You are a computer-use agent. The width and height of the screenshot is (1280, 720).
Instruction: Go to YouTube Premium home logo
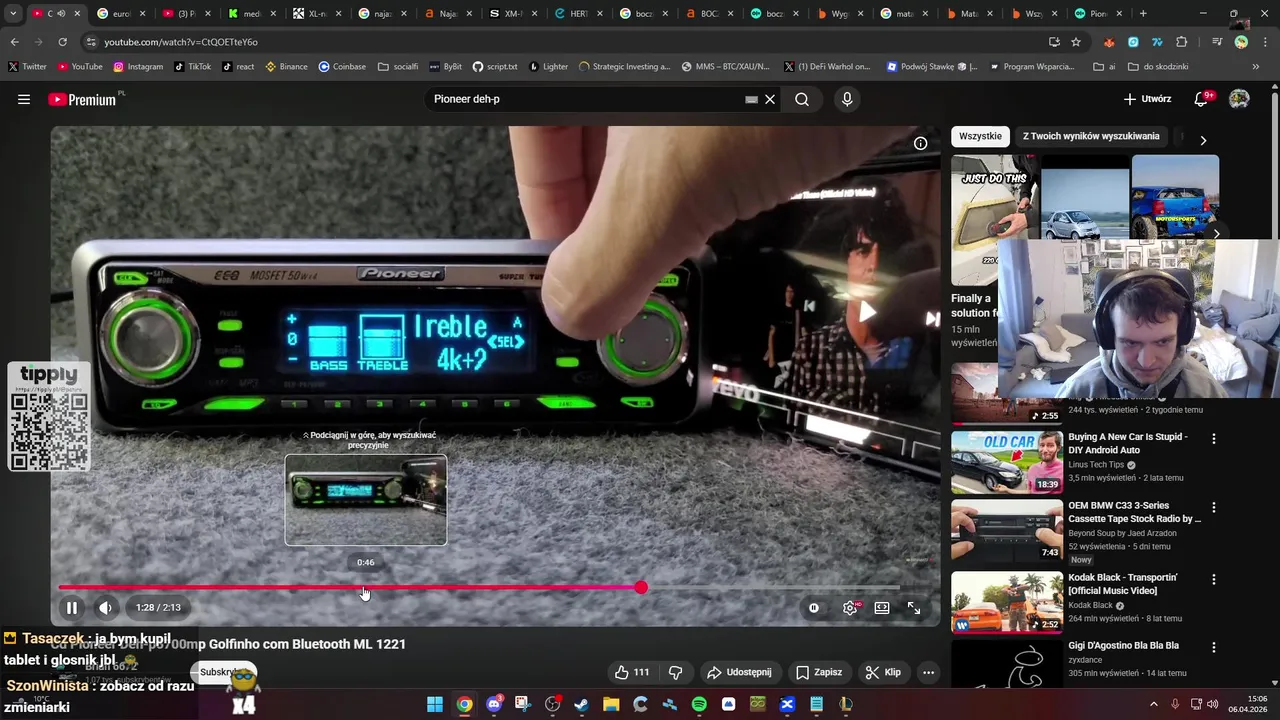pyautogui.click(x=82, y=99)
